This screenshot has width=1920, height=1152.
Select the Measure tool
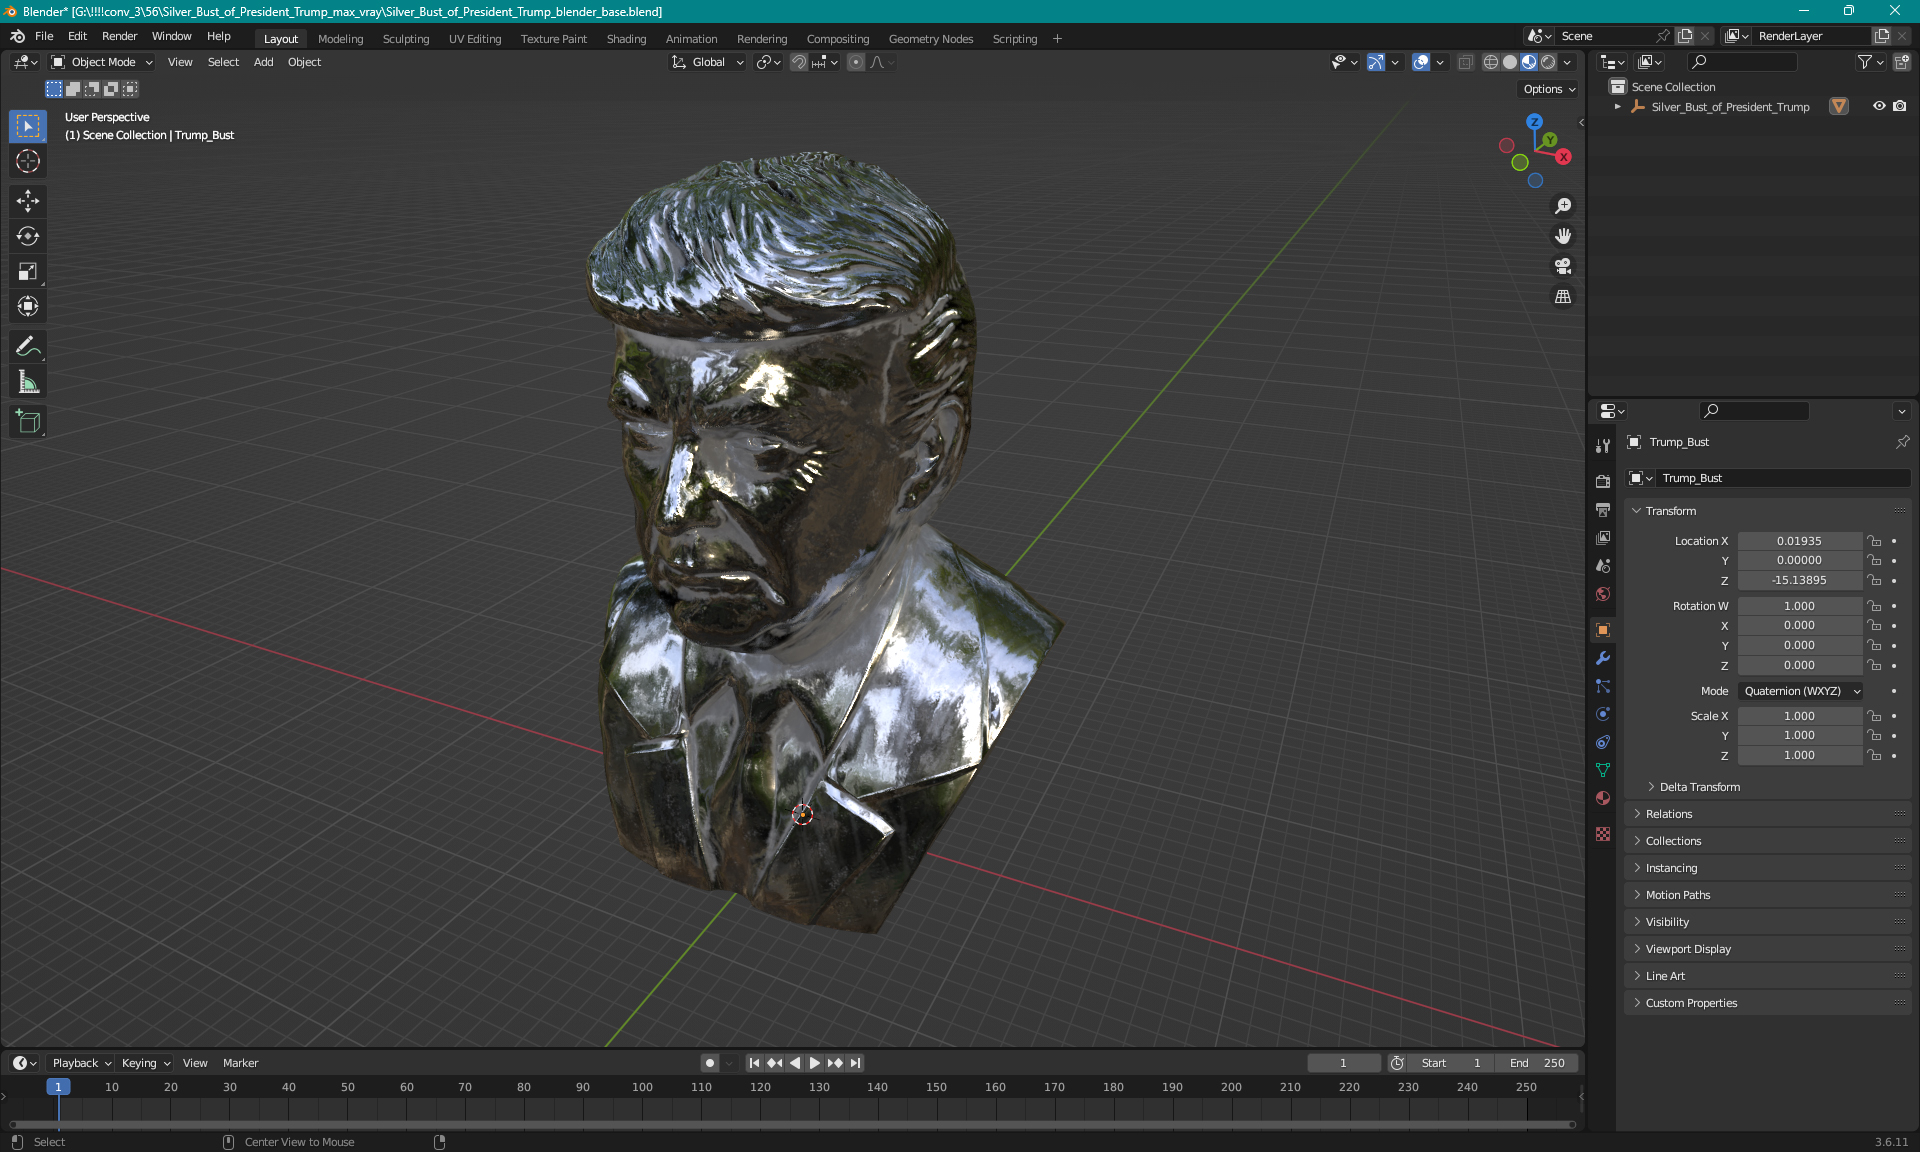tap(28, 382)
